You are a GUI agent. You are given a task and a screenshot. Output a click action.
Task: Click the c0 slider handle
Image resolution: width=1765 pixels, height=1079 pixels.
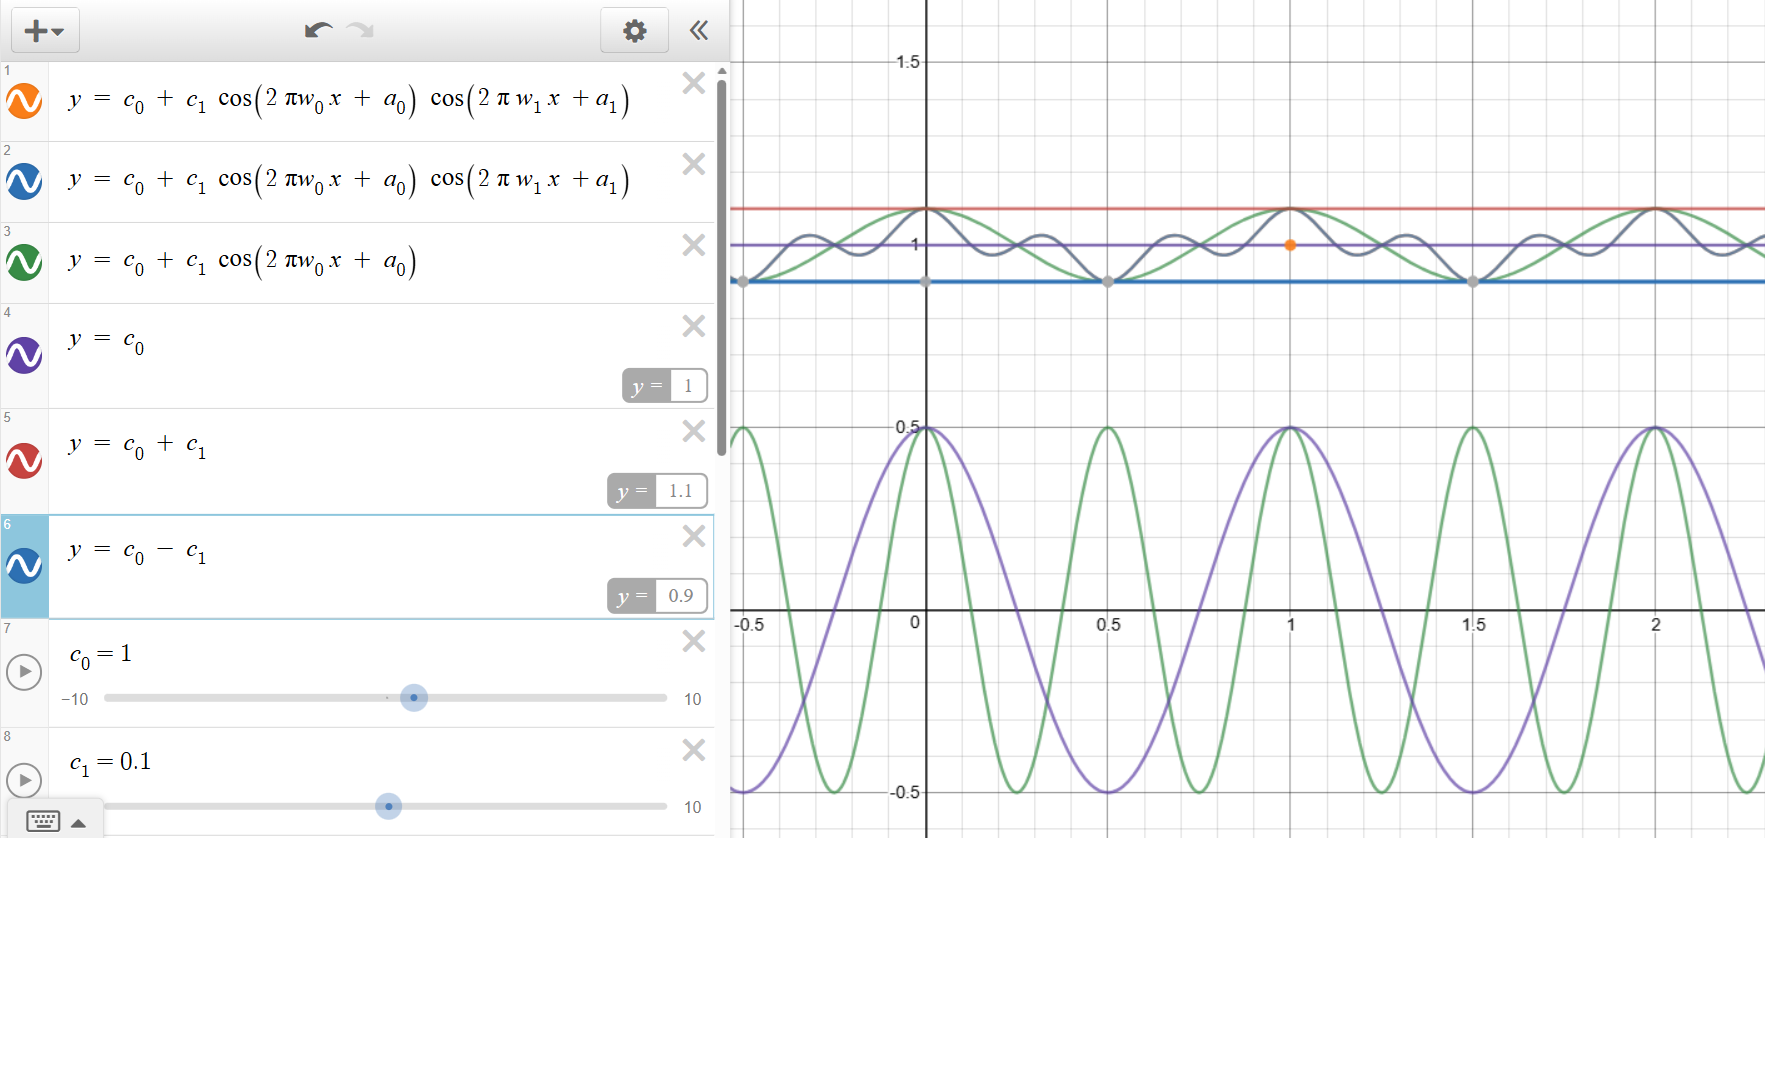click(x=414, y=698)
